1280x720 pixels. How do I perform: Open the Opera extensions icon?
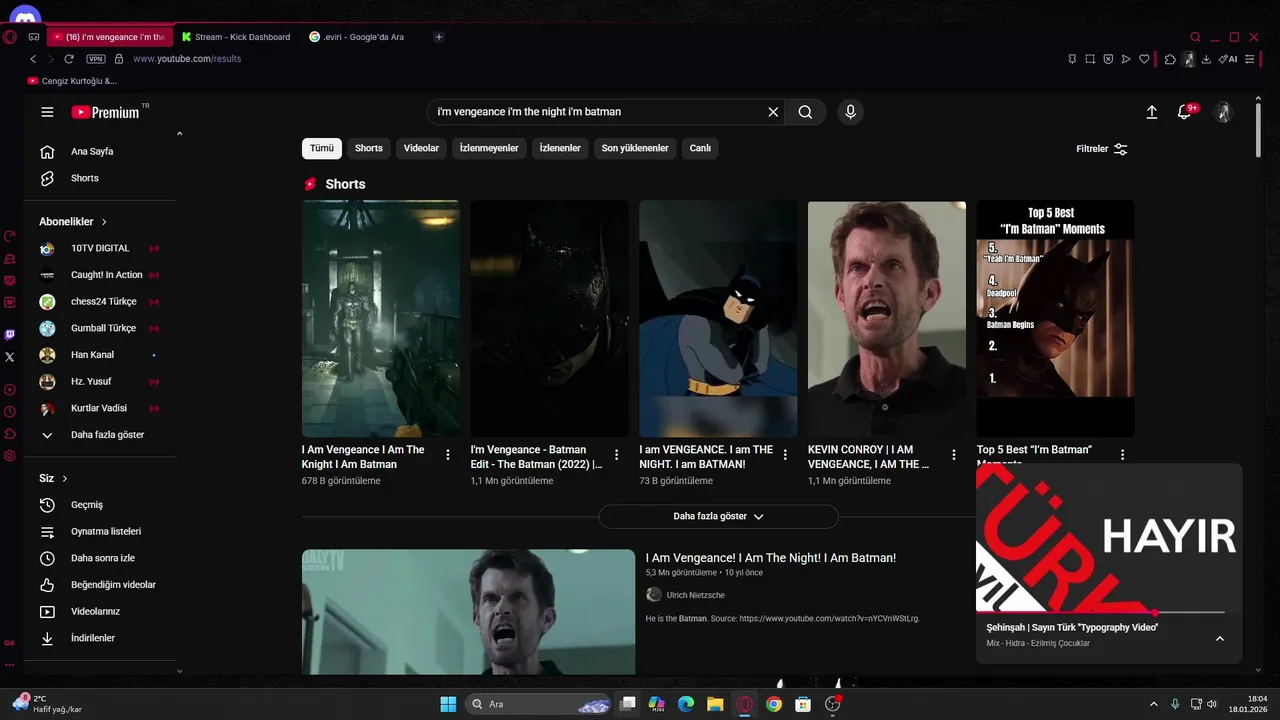[1170, 59]
